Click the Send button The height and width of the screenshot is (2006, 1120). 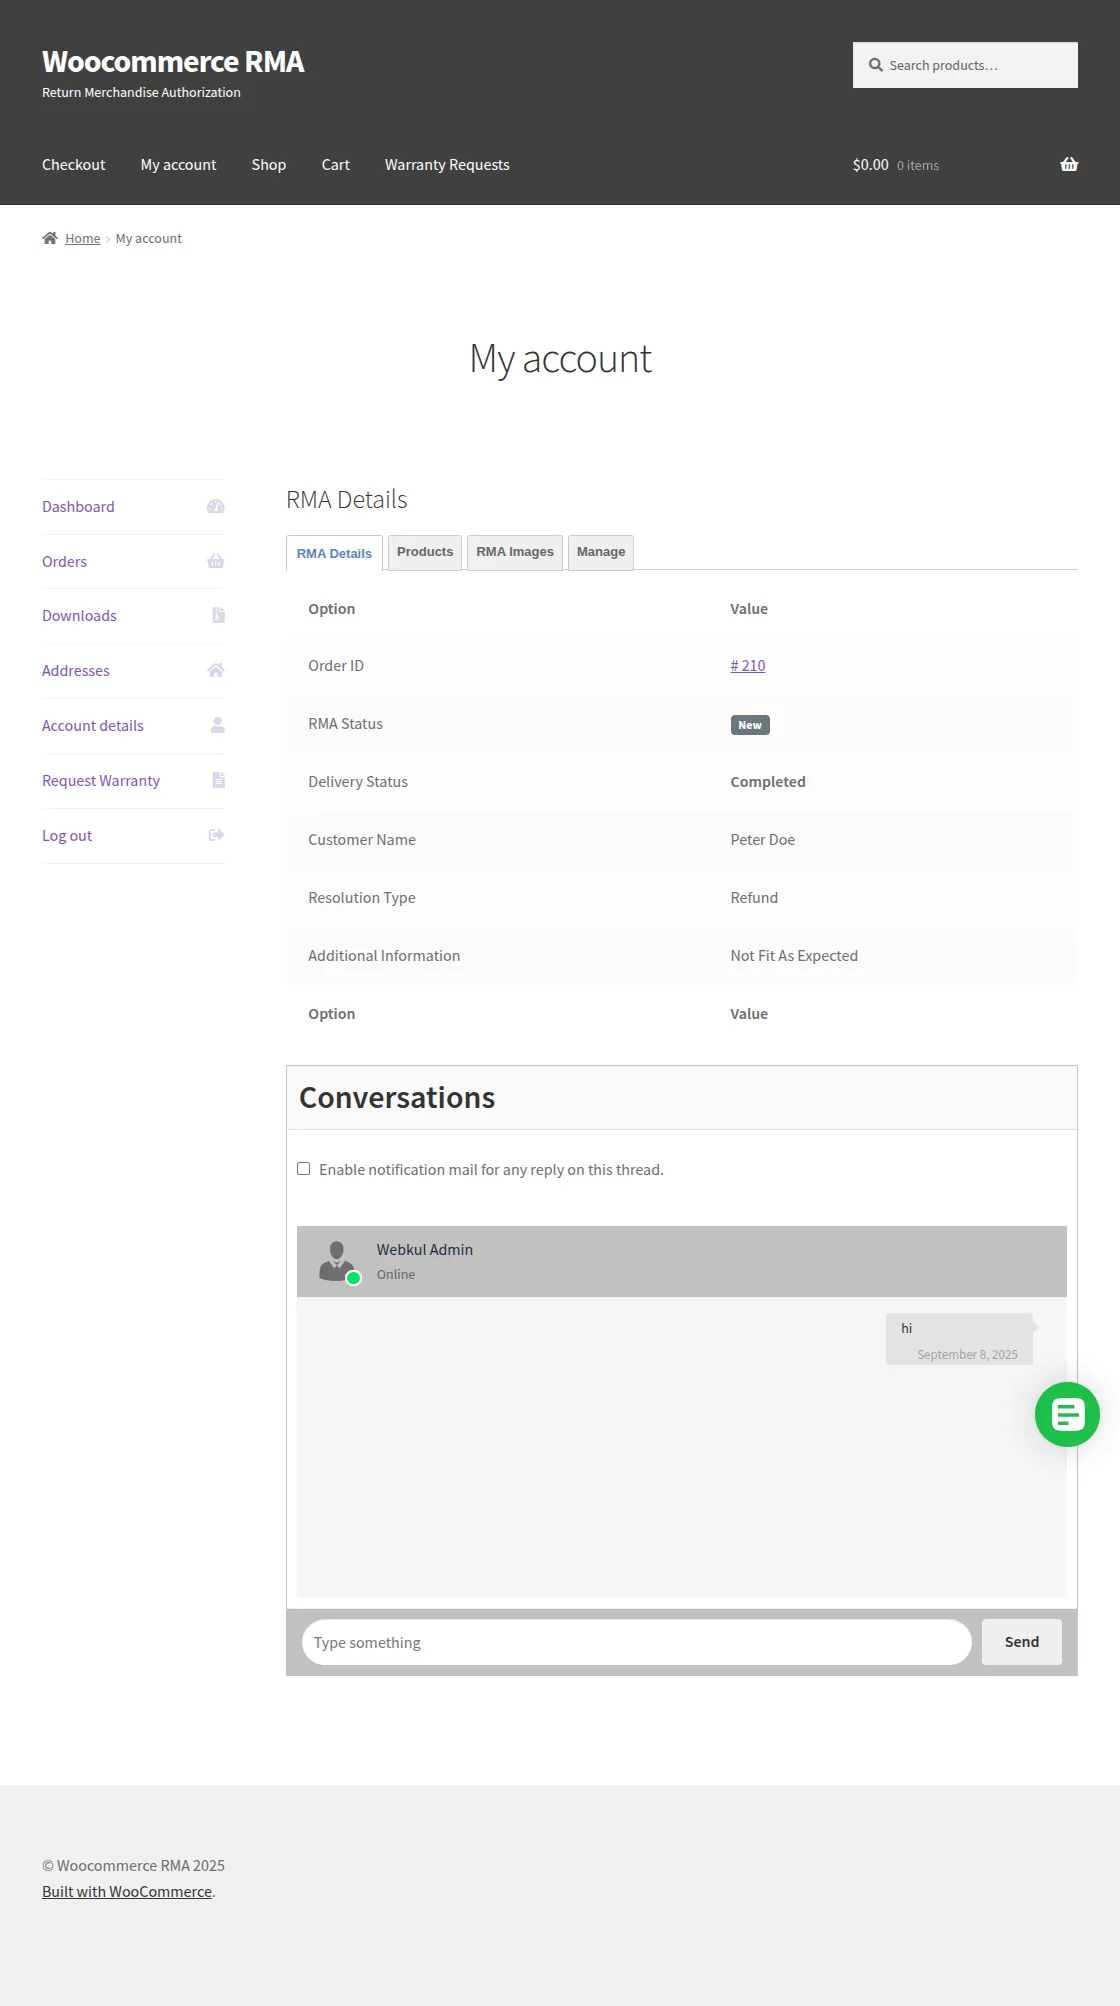click(1022, 1642)
